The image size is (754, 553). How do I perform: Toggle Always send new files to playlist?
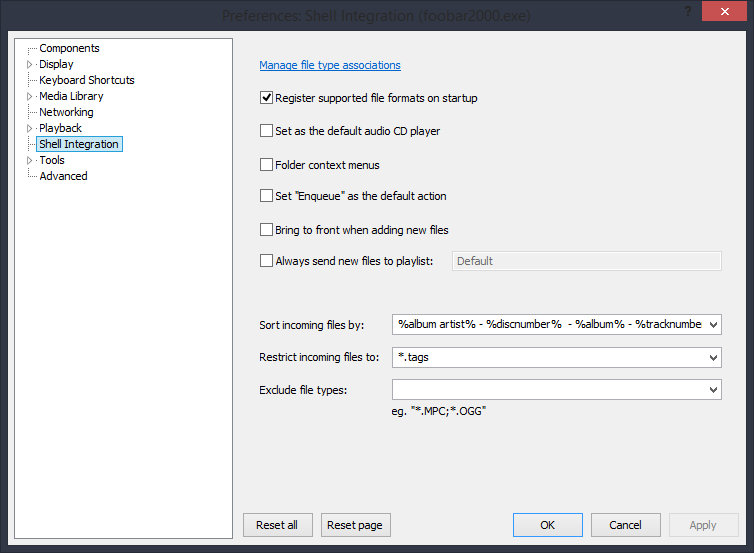click(266, 261)
